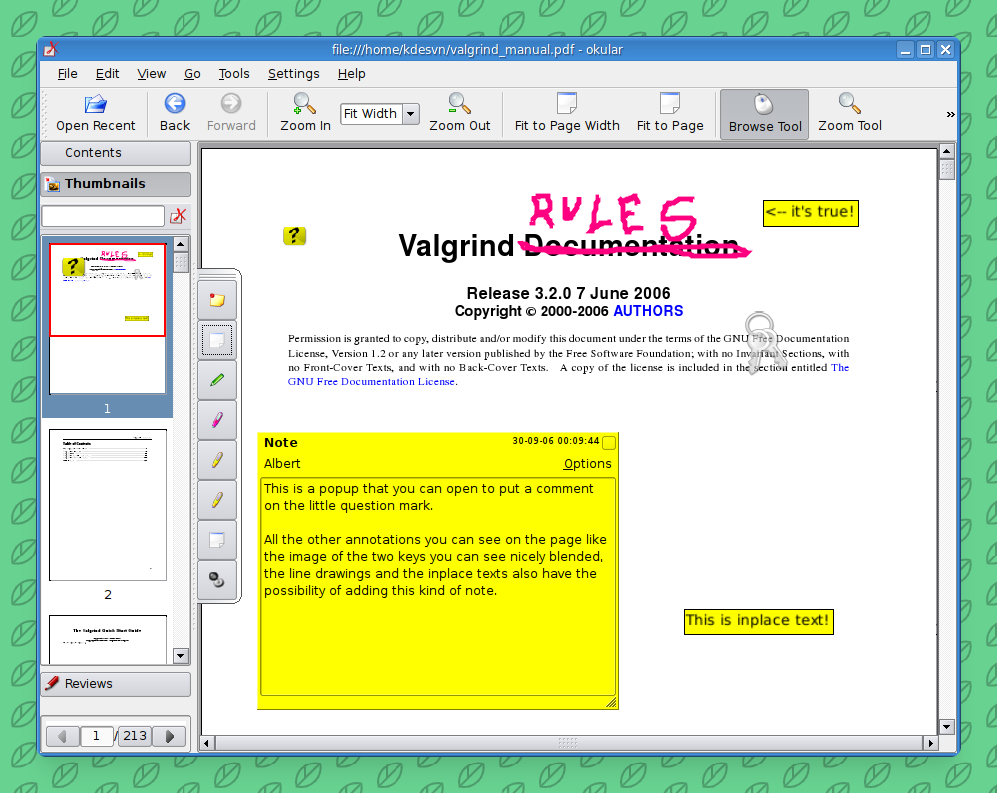
Task: Pick the green pen drawing tool
Action: coord(217,380)
